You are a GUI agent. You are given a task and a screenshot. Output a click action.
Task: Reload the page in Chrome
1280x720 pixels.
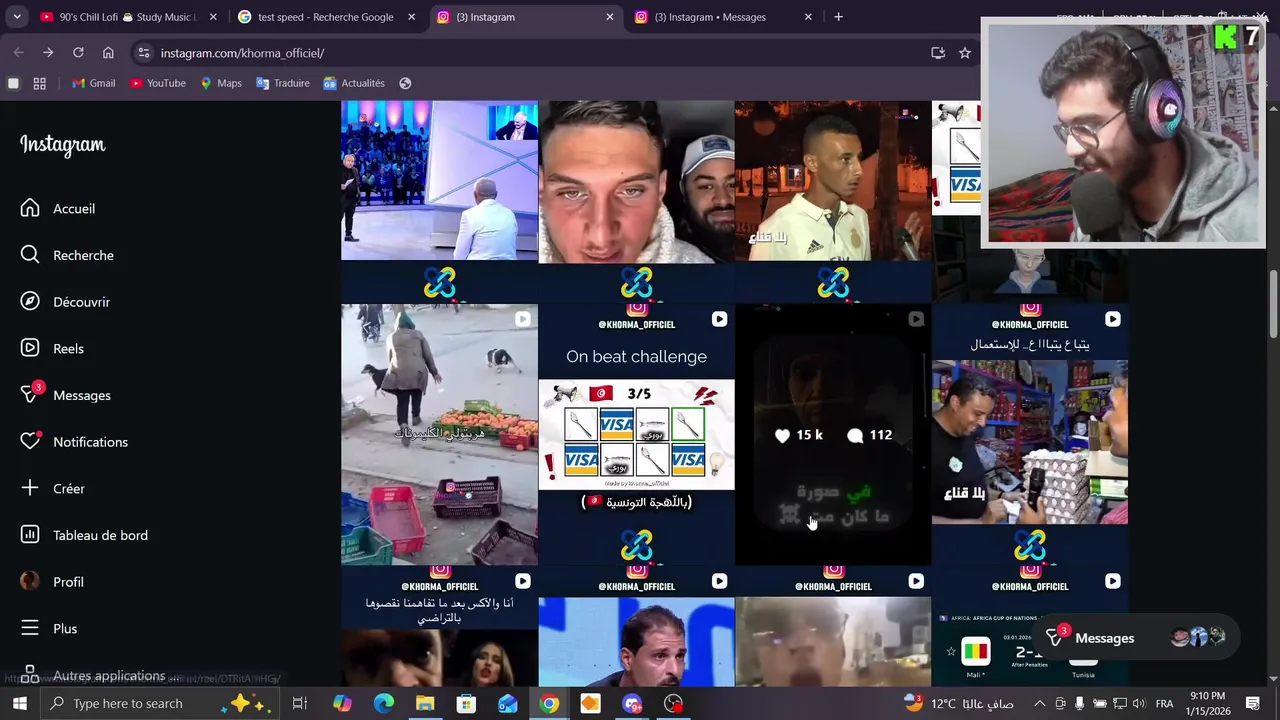coord(78,53)
